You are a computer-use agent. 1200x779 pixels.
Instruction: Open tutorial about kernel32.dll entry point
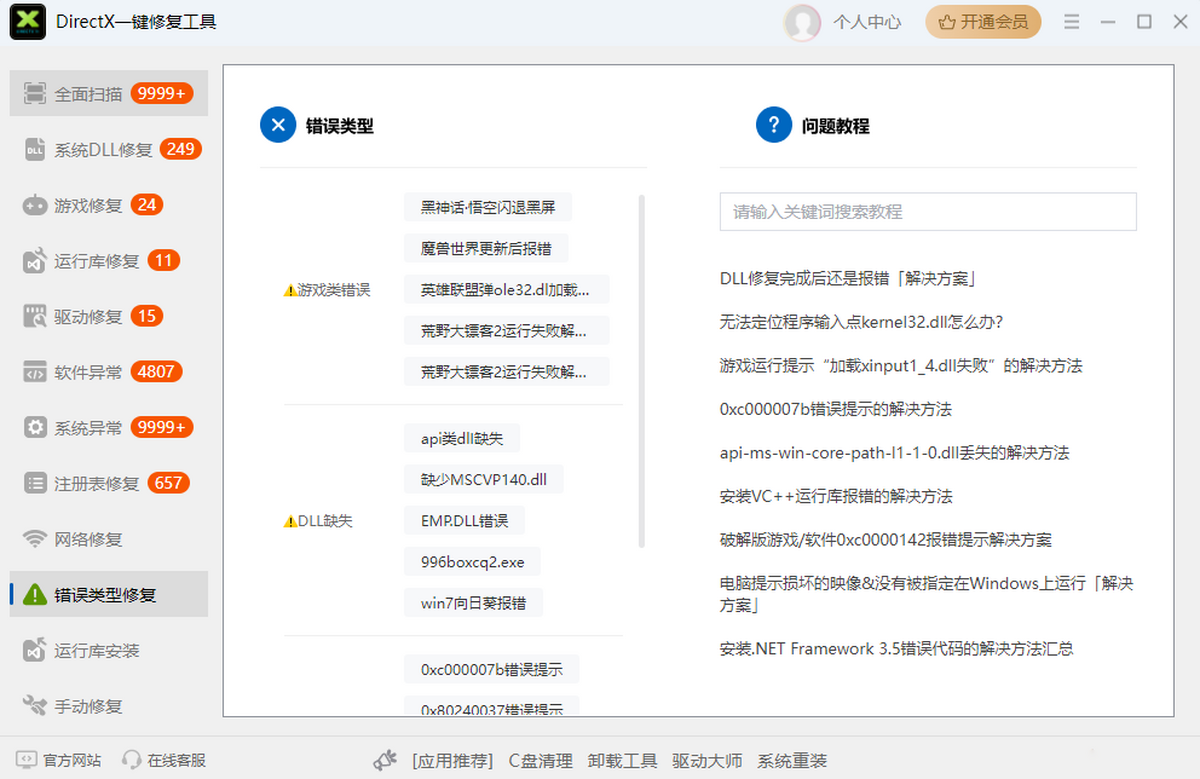point(861,322)
